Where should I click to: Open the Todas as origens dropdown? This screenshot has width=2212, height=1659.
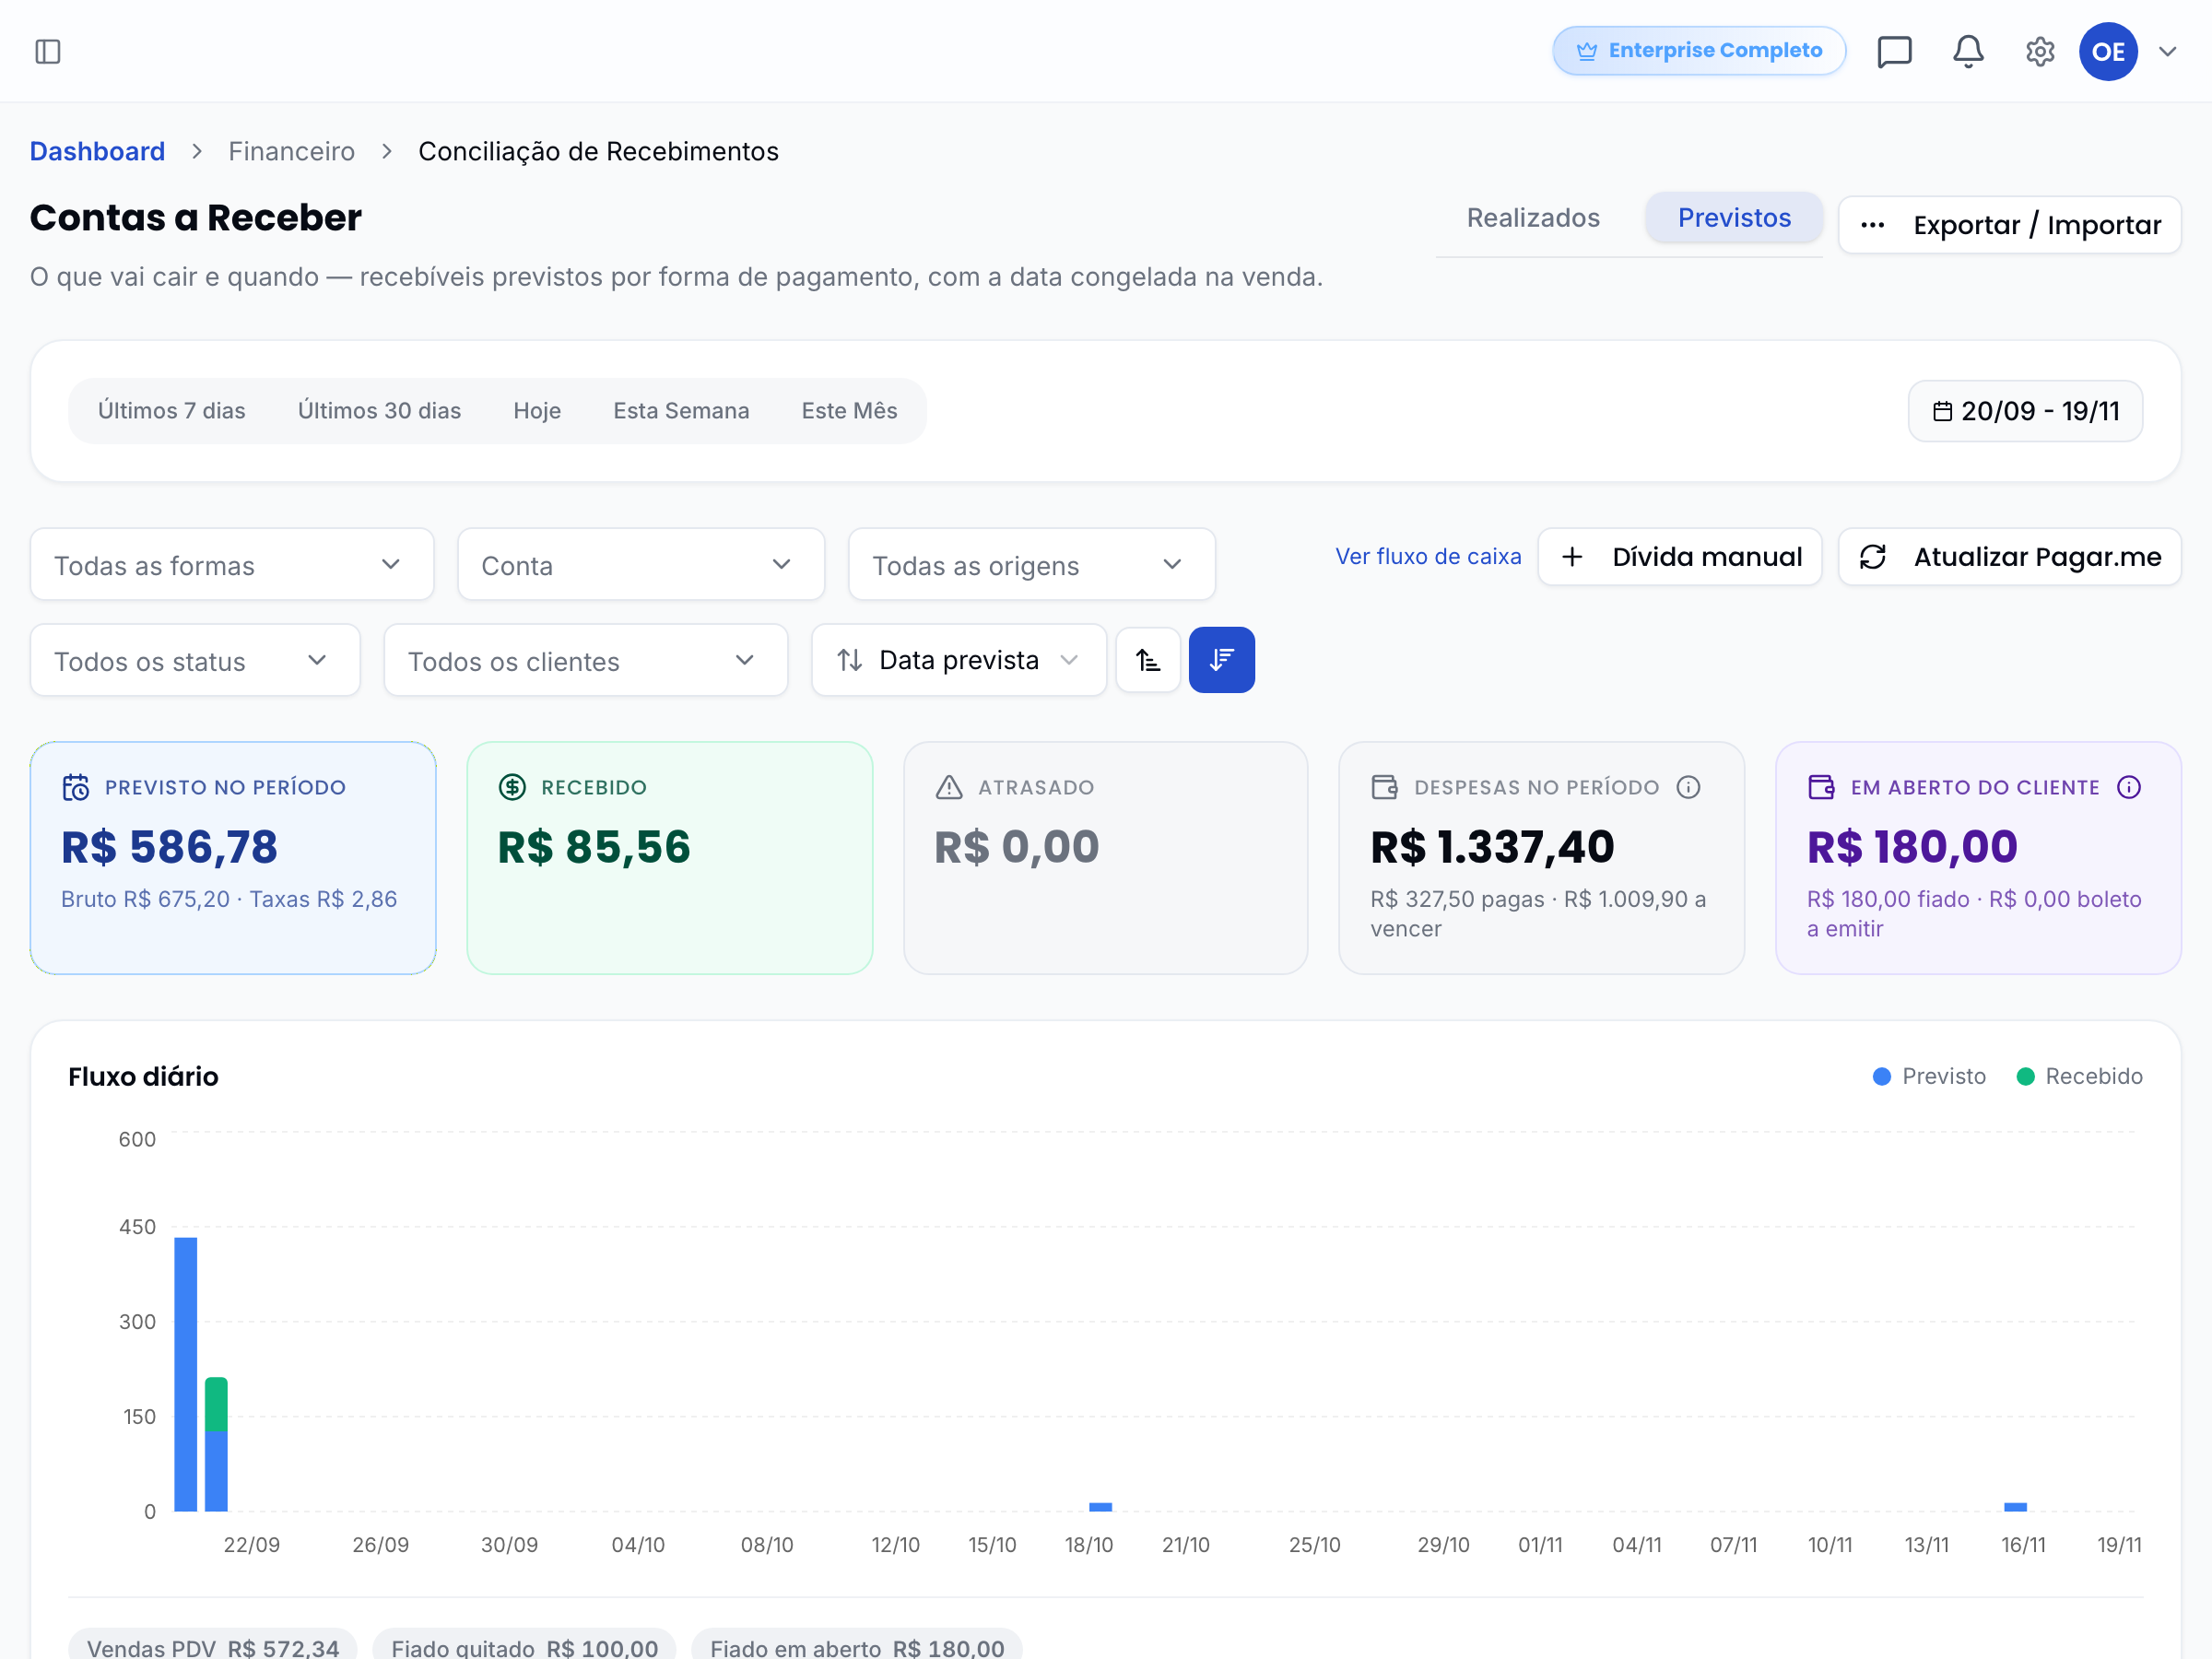coord(1031,565)
